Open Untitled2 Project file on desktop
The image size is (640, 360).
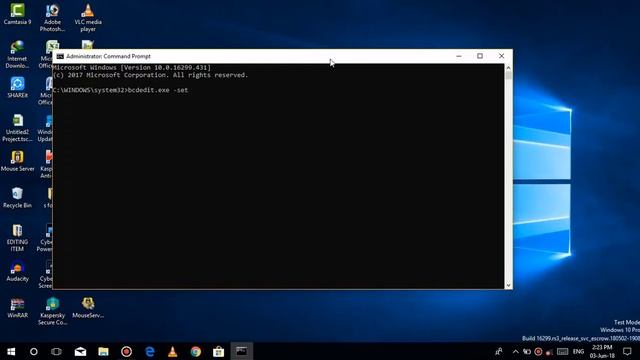click(17, 128)
